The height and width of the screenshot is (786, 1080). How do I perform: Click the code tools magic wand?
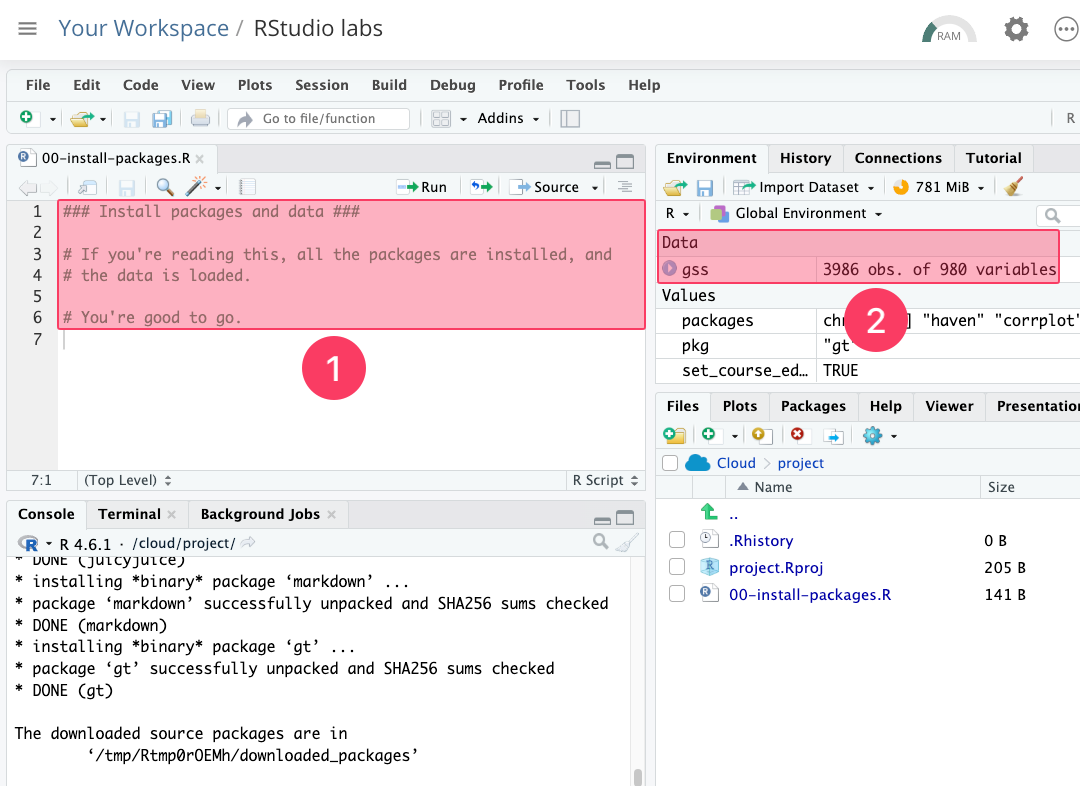click(x=196, y=186)
